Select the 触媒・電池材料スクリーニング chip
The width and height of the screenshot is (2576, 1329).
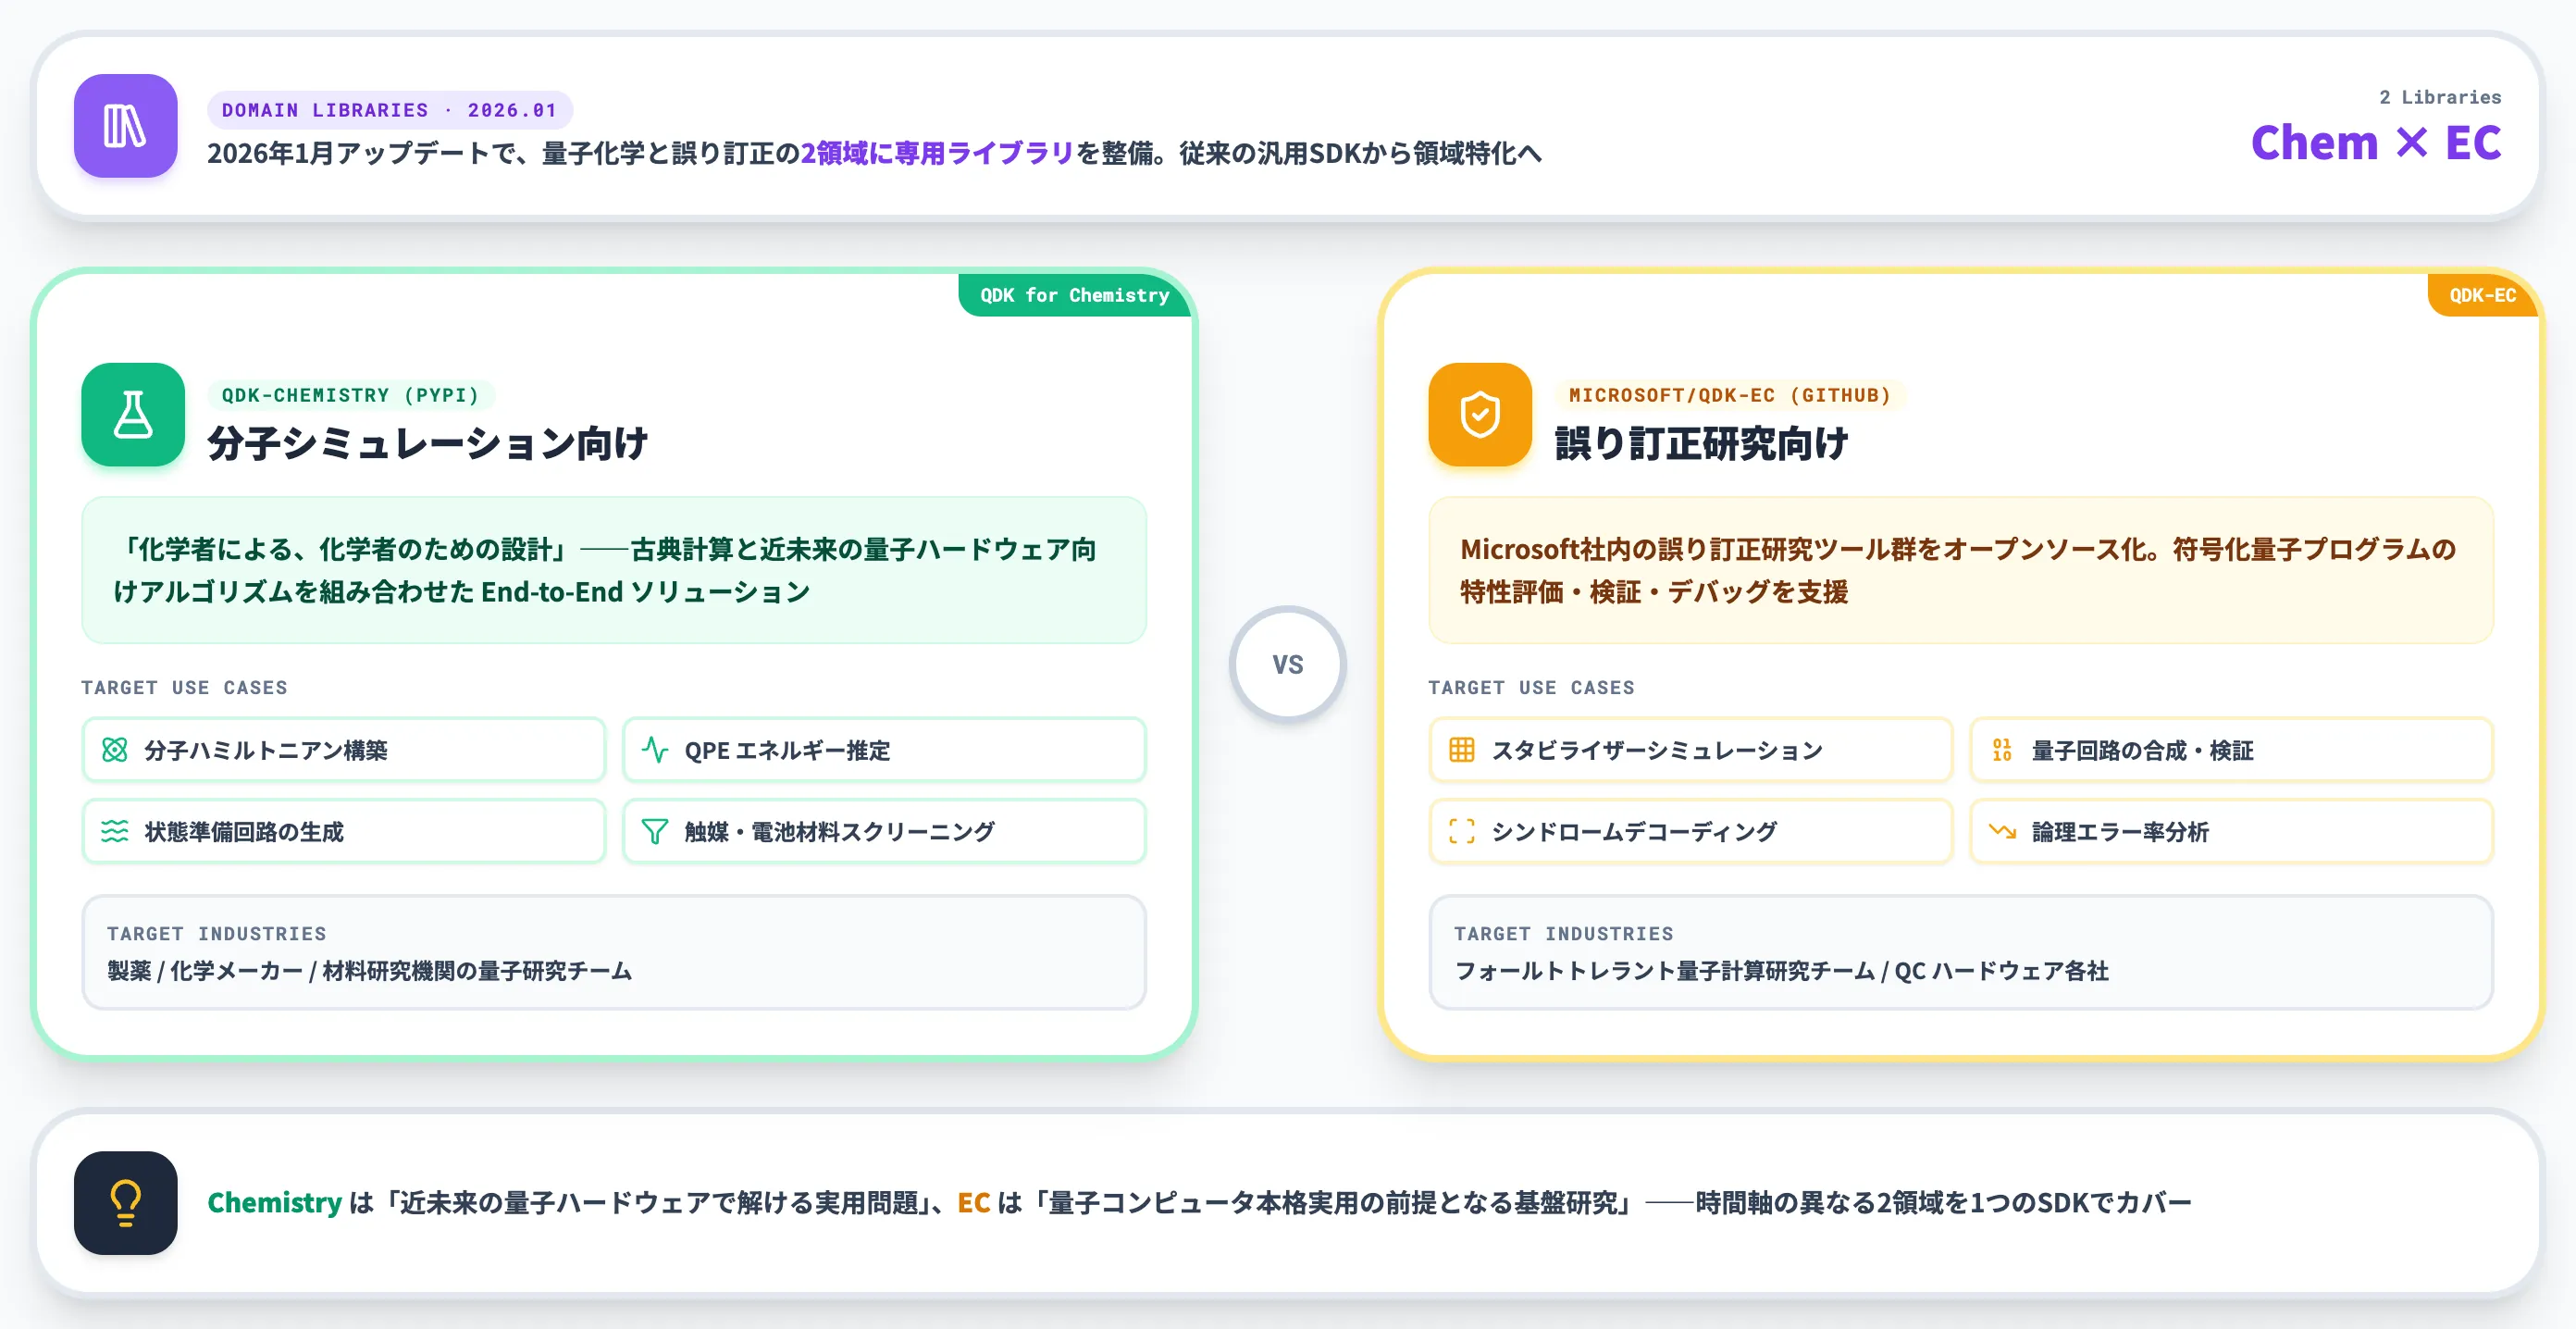[x=884, y=831]
